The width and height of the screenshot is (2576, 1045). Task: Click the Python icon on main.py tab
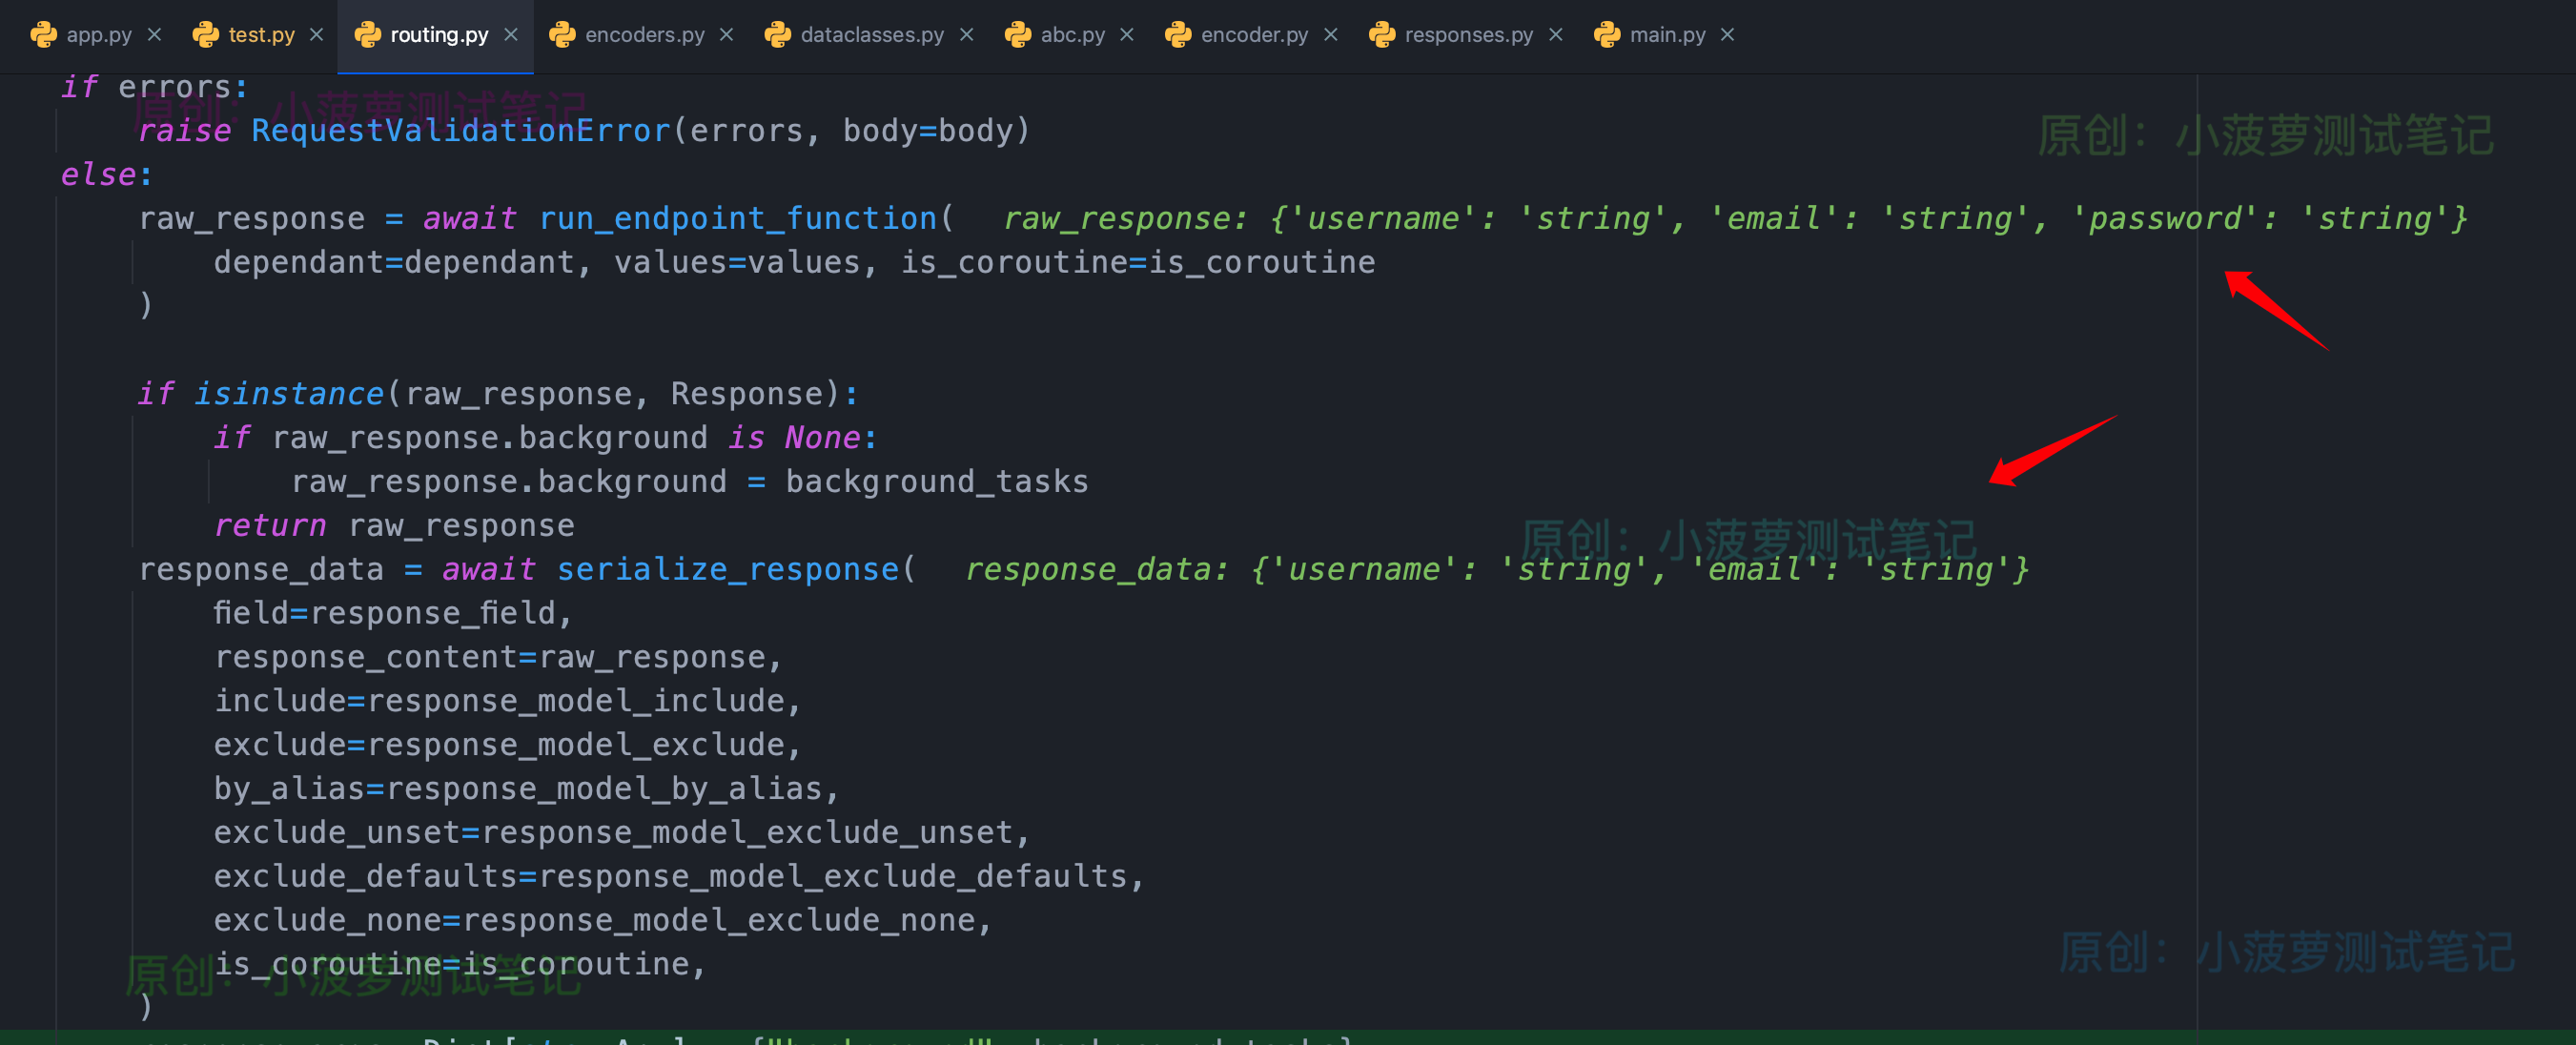click(1607, 33)
